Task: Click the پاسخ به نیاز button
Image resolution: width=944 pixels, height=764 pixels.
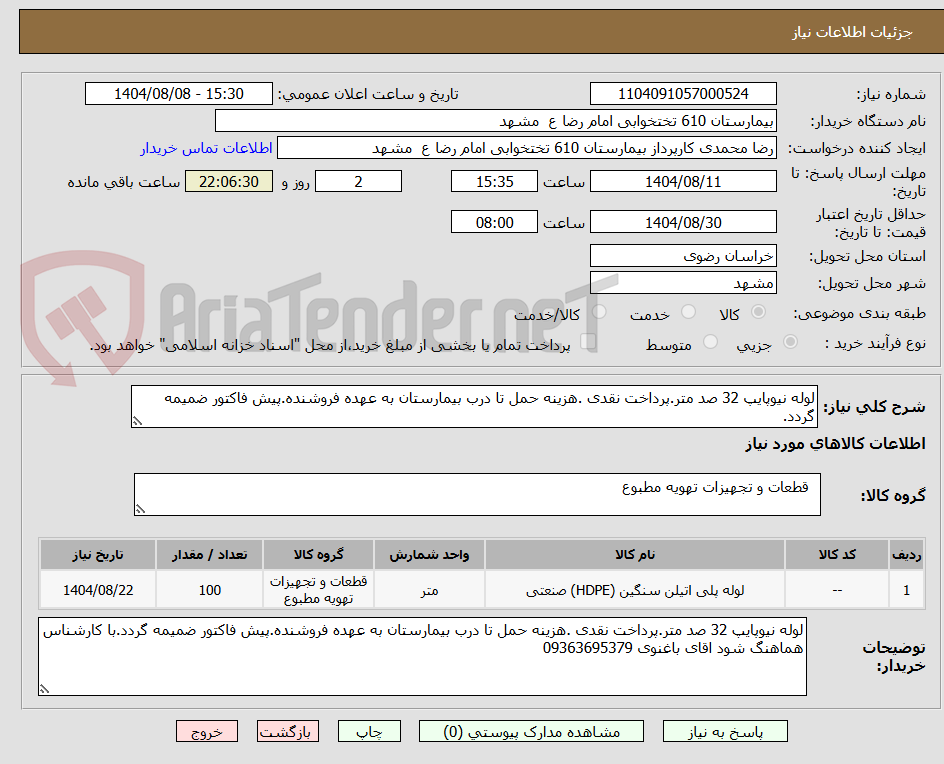Action: tap(725, 731)
